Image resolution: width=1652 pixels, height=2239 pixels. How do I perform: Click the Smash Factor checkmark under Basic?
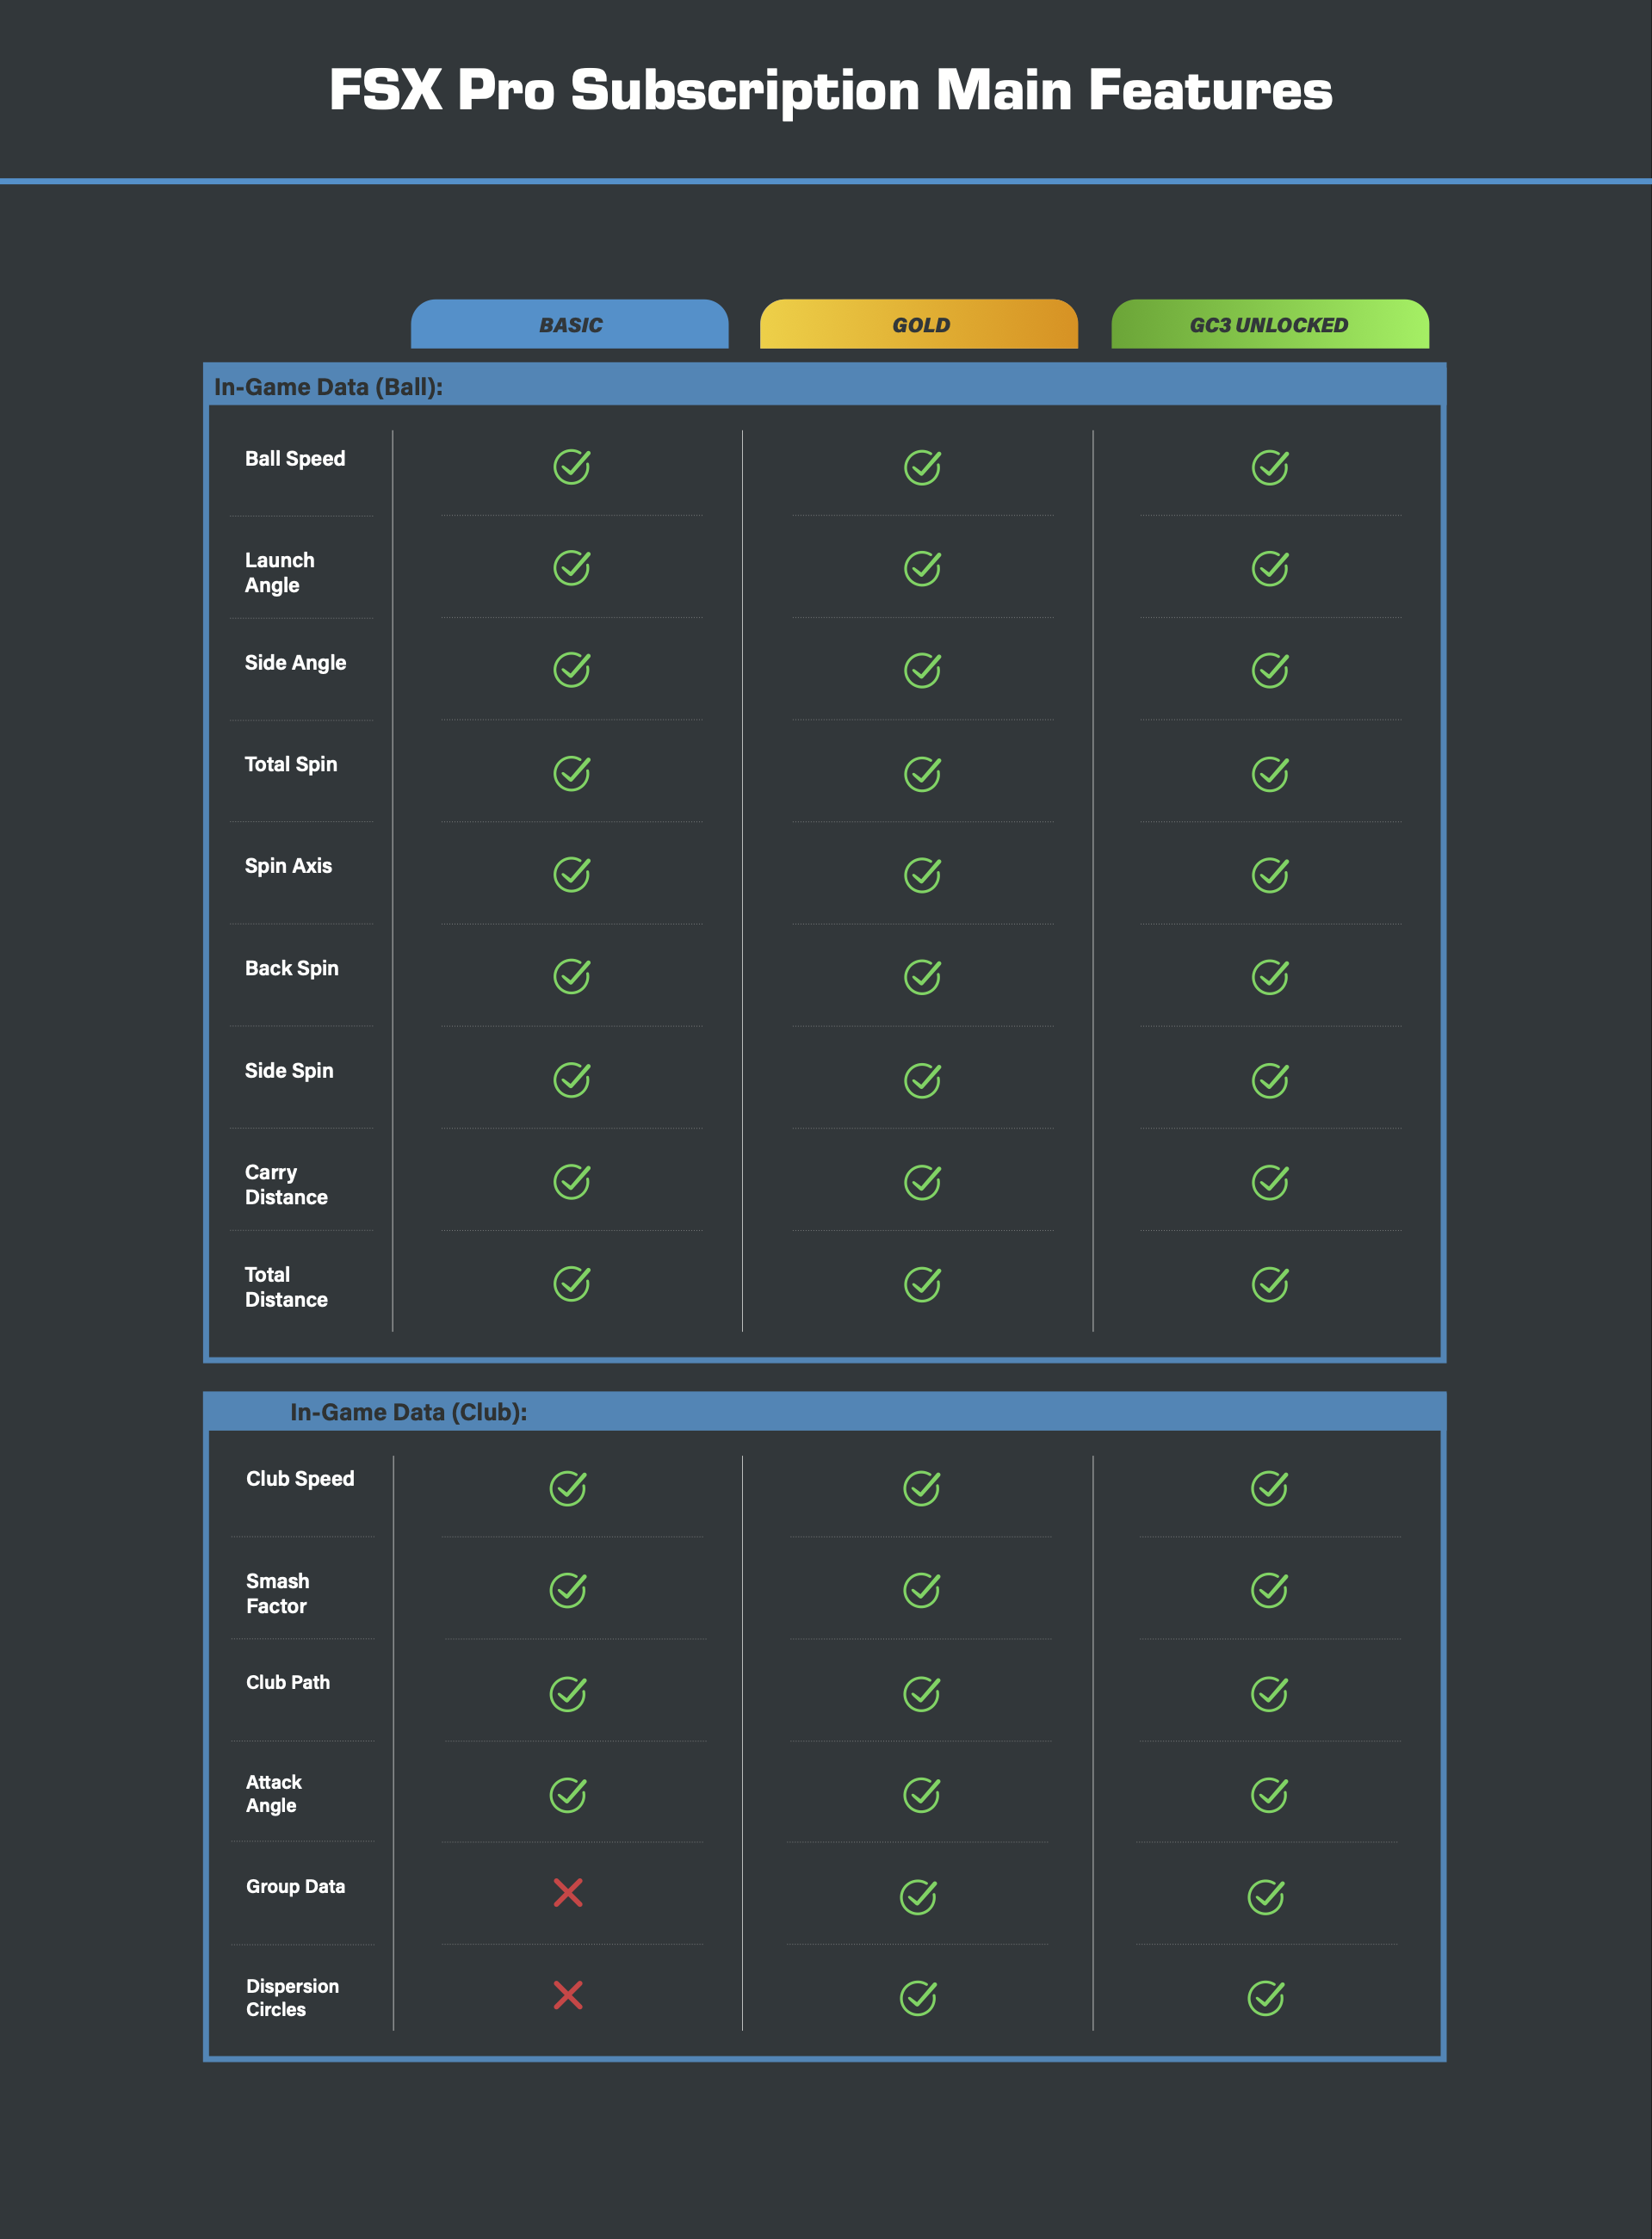570,1591
